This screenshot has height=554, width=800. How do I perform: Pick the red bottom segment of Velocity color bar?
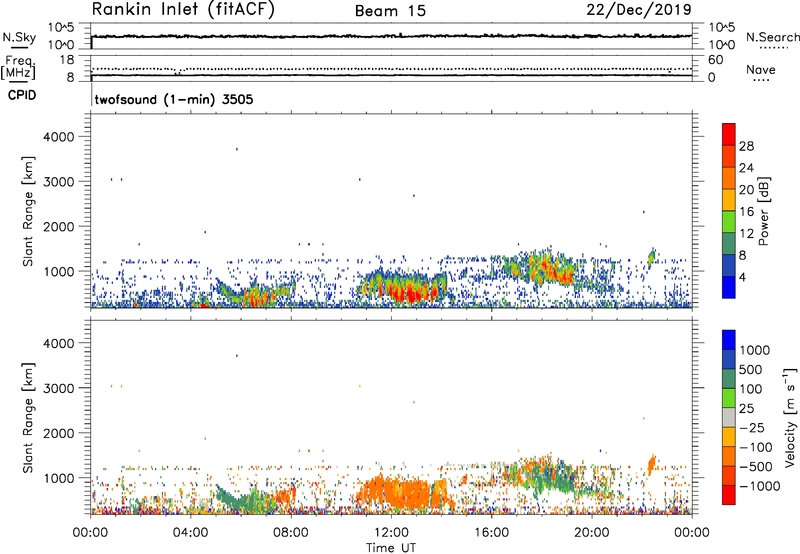coord(729,495)
